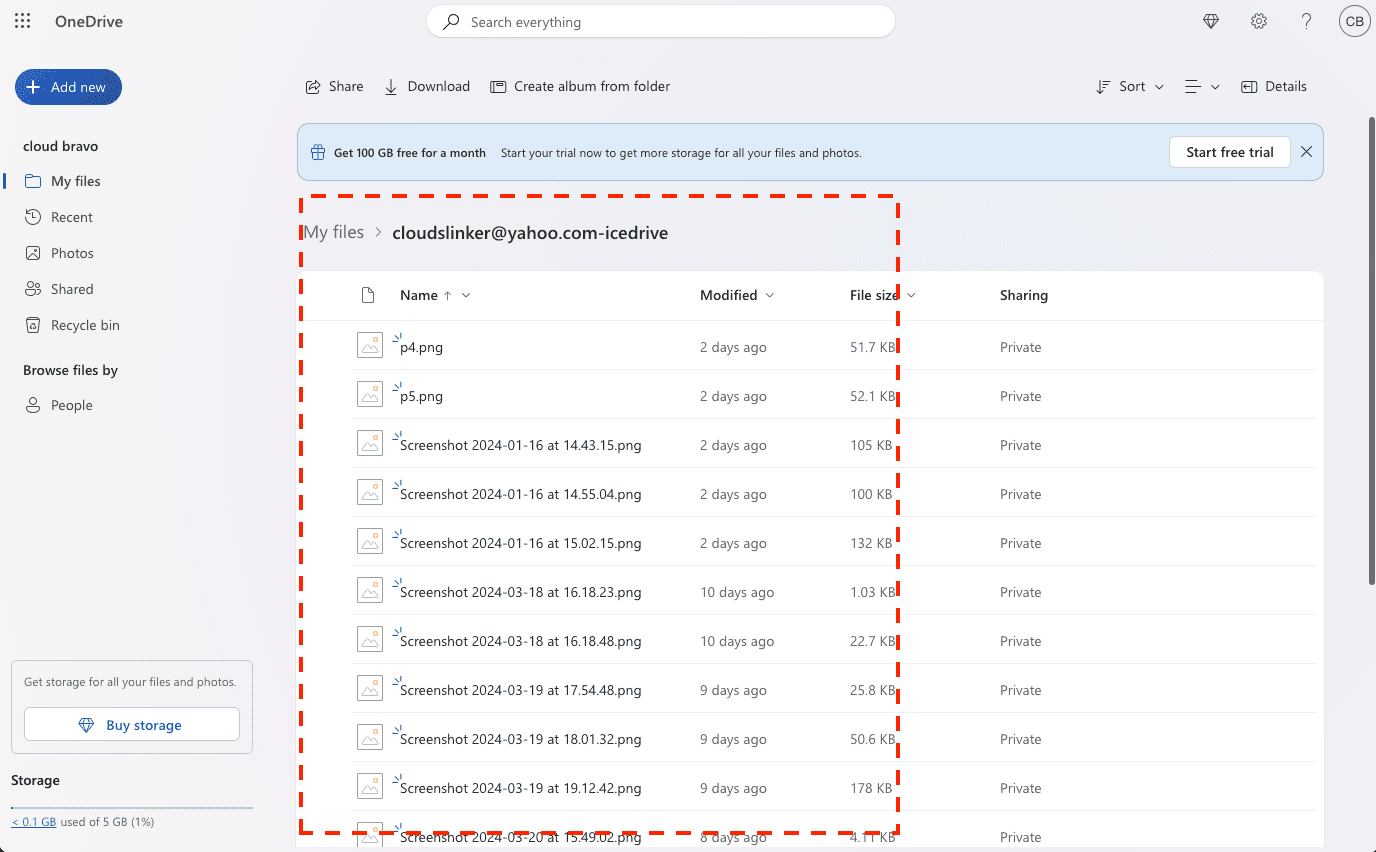
Task: Click the image icon for p5.png
Action: (x=370, y=394)
